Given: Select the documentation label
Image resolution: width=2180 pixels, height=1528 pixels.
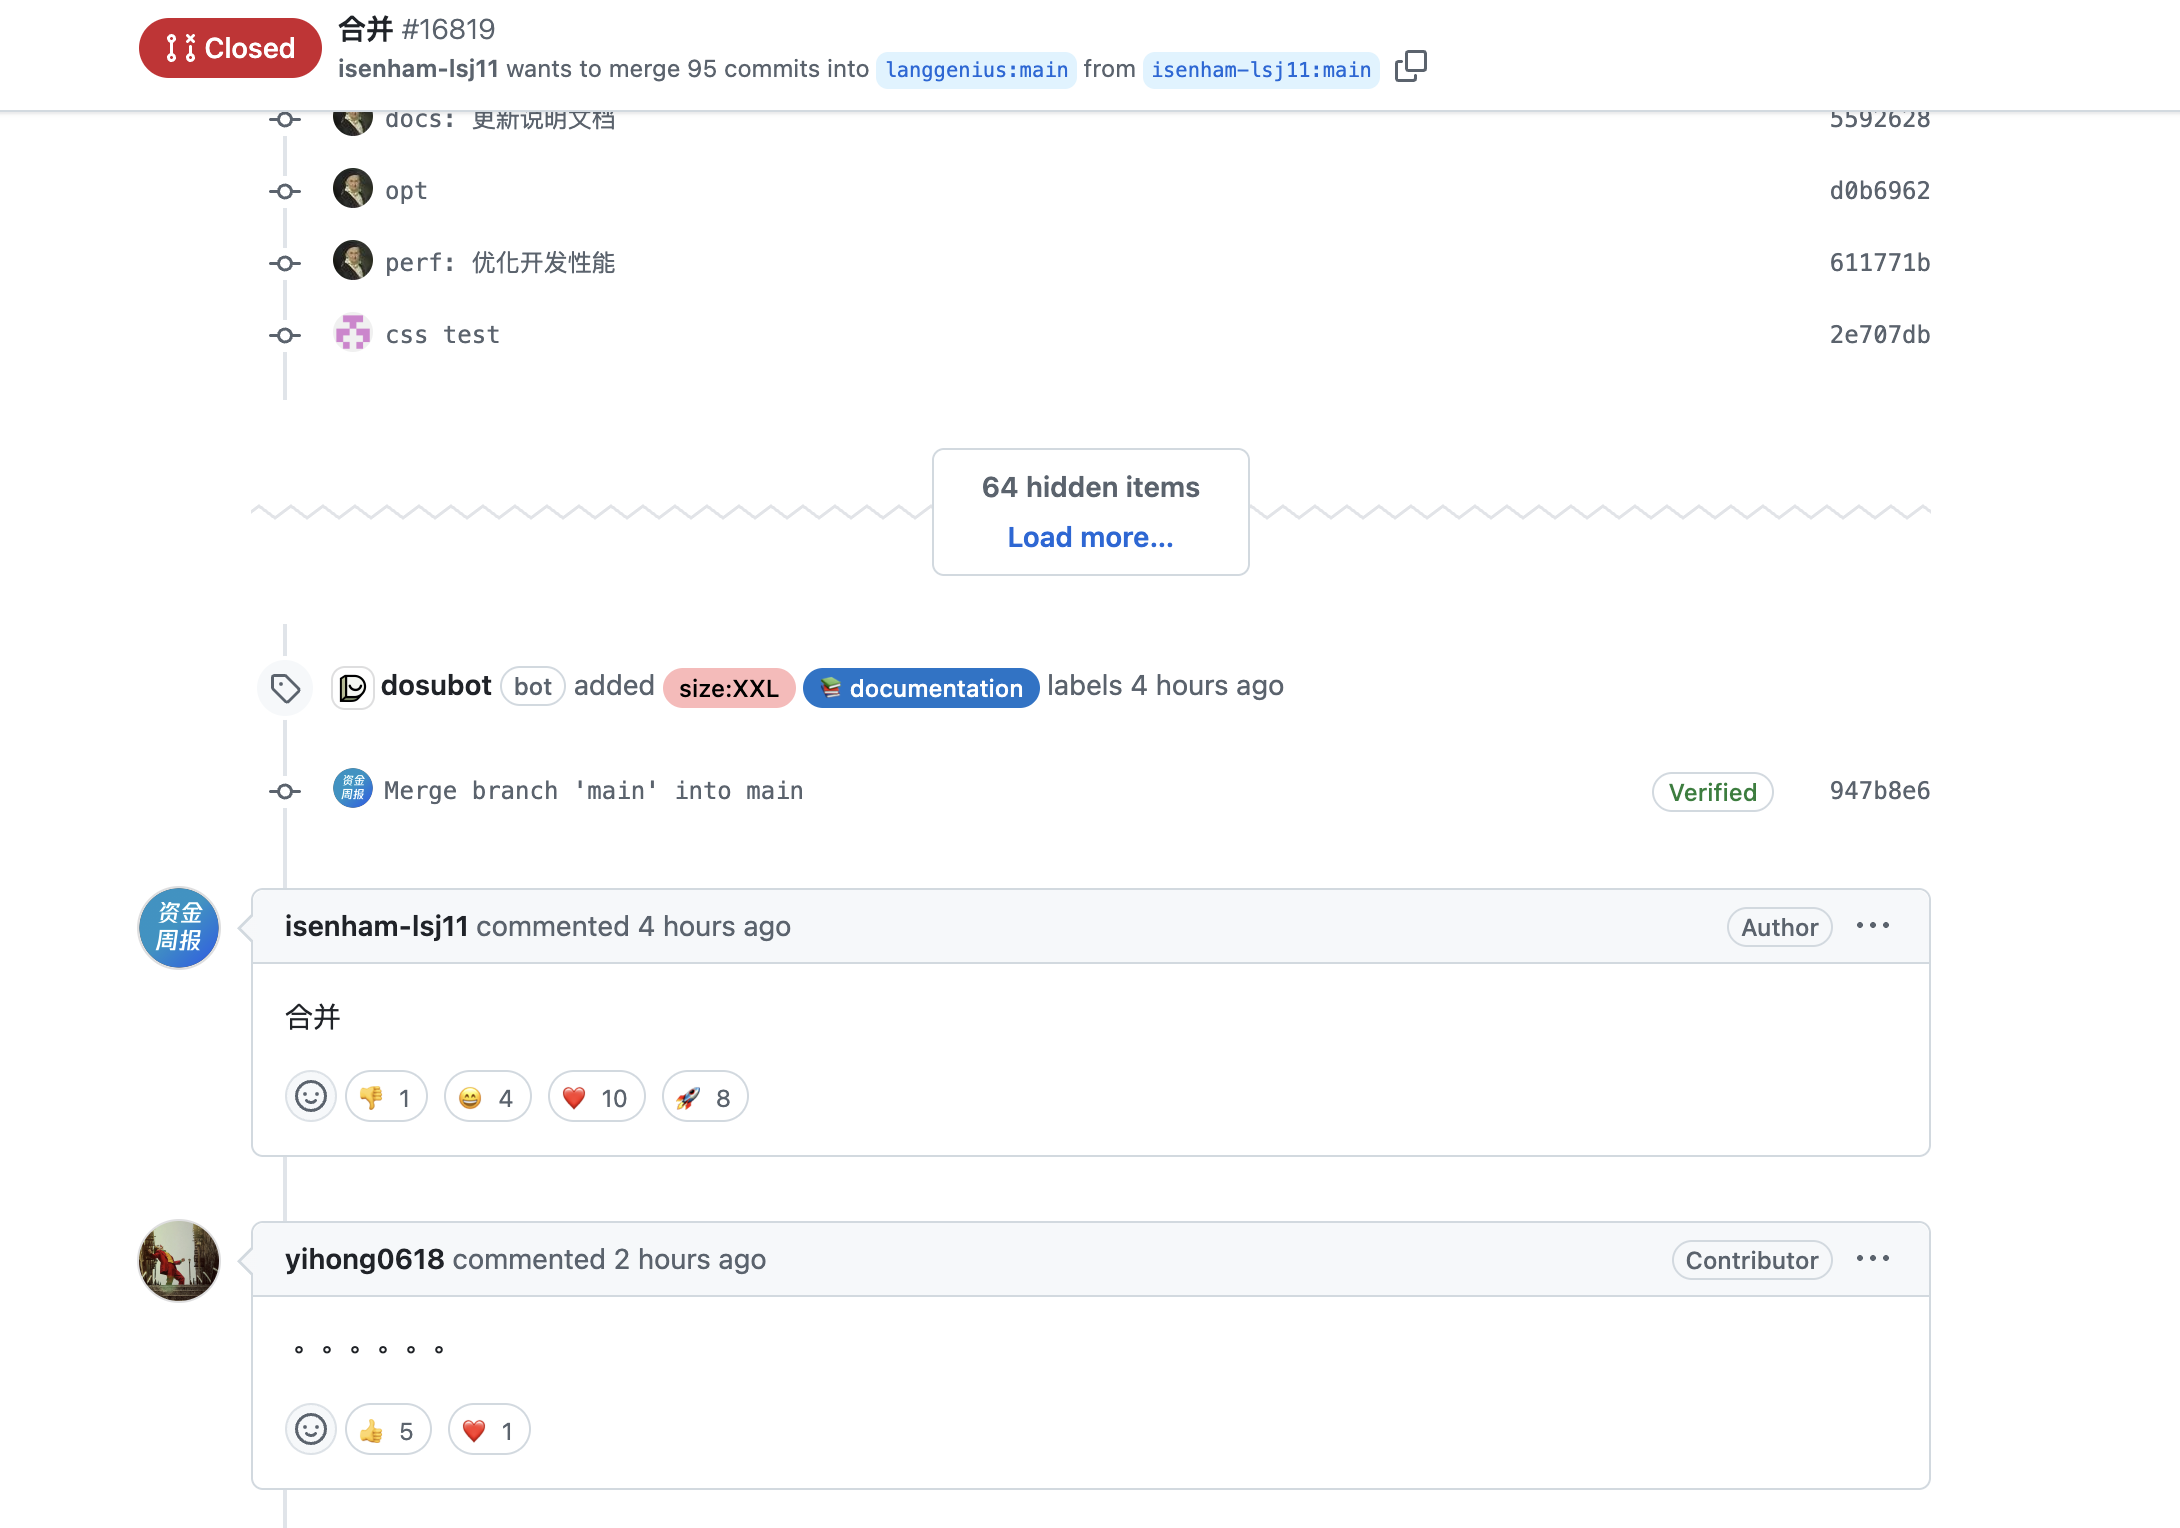Looking at the screenshot, I should pyautogui.click(x=921, y=688).
